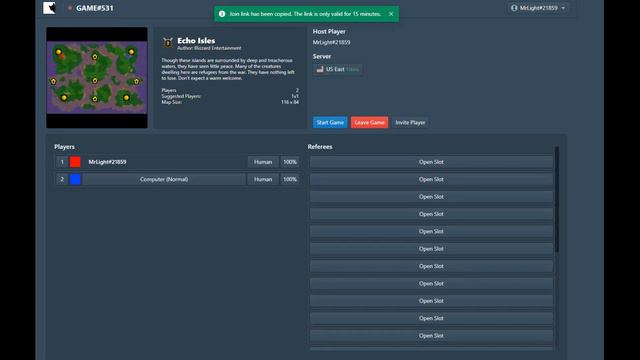This screenshot has height=360, width=640.
Task: Click the ninth referee Open Slot
Action: point(431,301)
